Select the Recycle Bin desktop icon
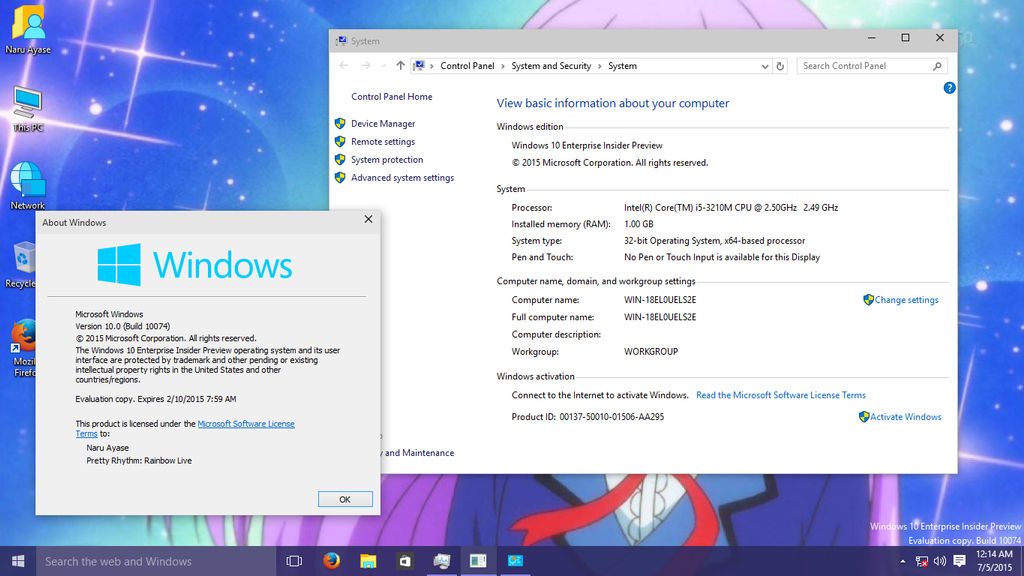The height and width of the screenshot is (576, 1024). pos(22,265)
